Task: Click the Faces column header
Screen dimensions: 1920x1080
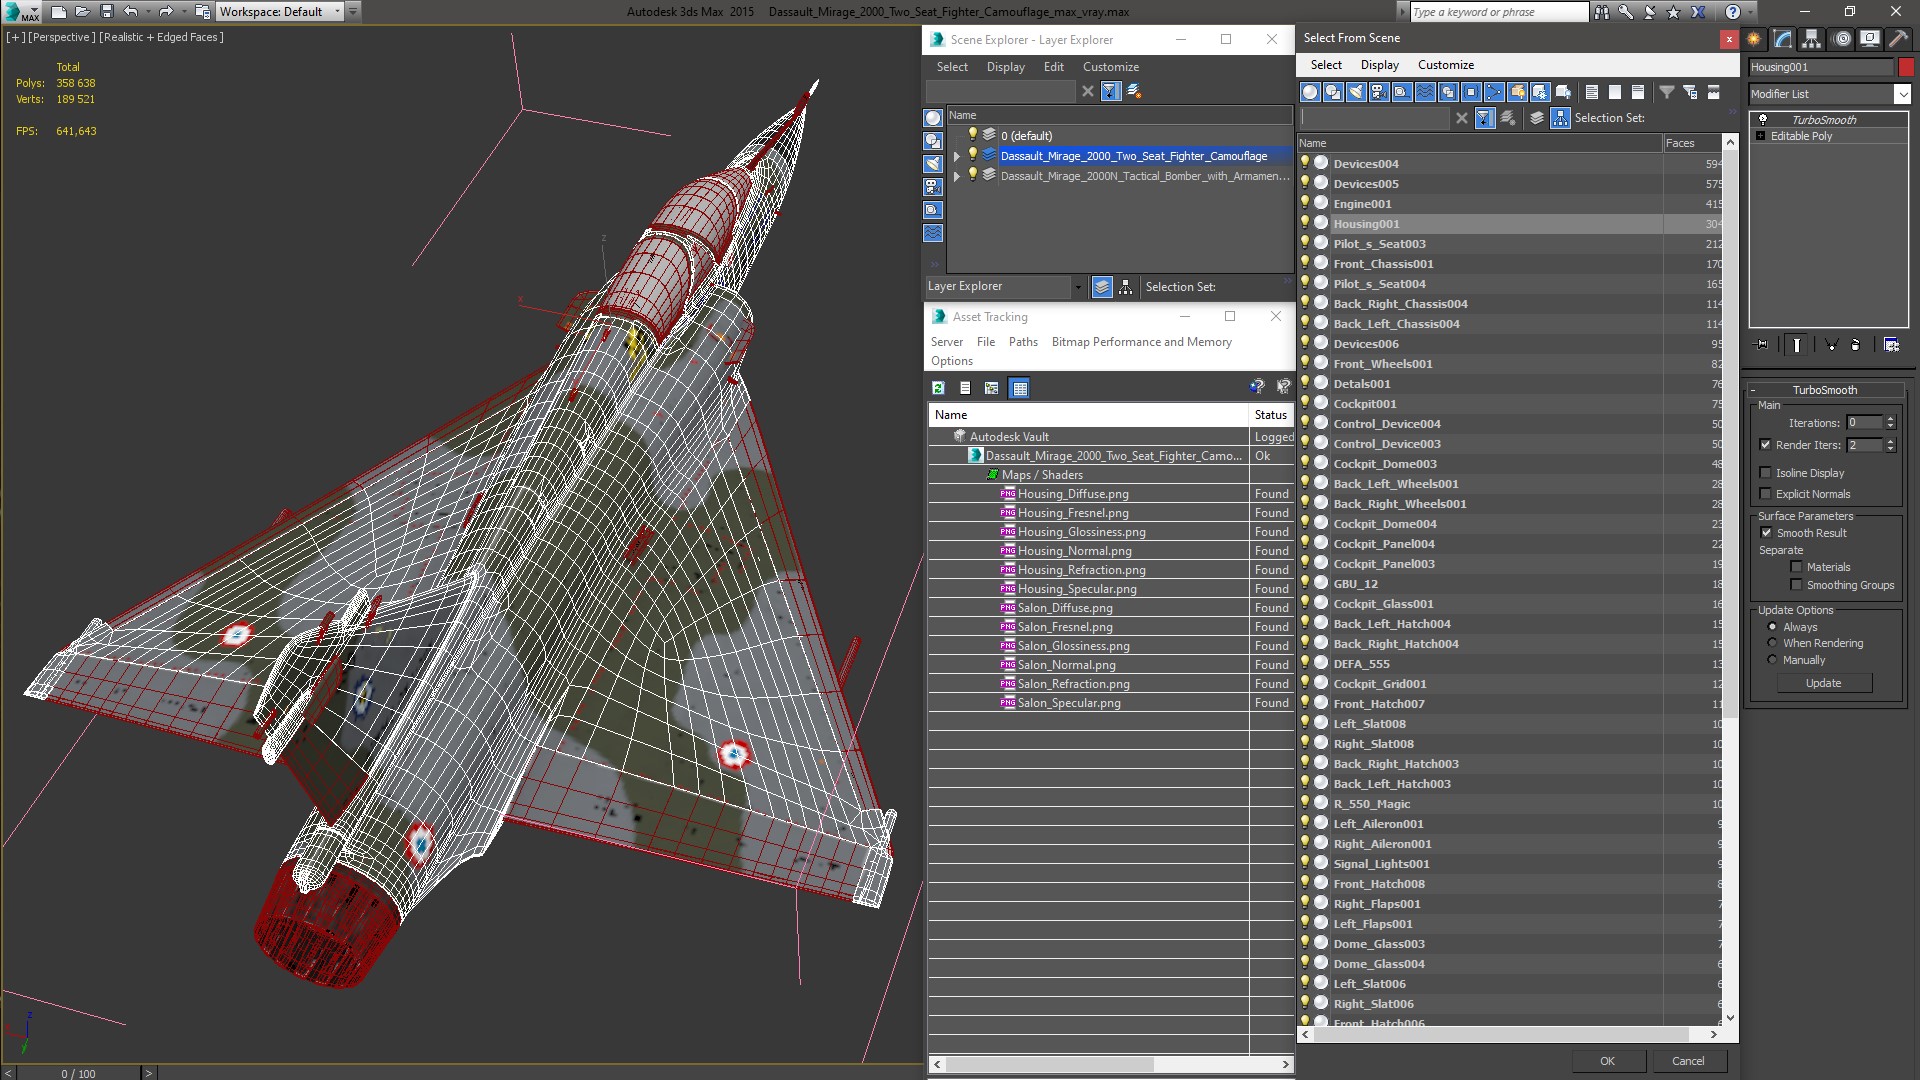Action: tap(1692, 143)
